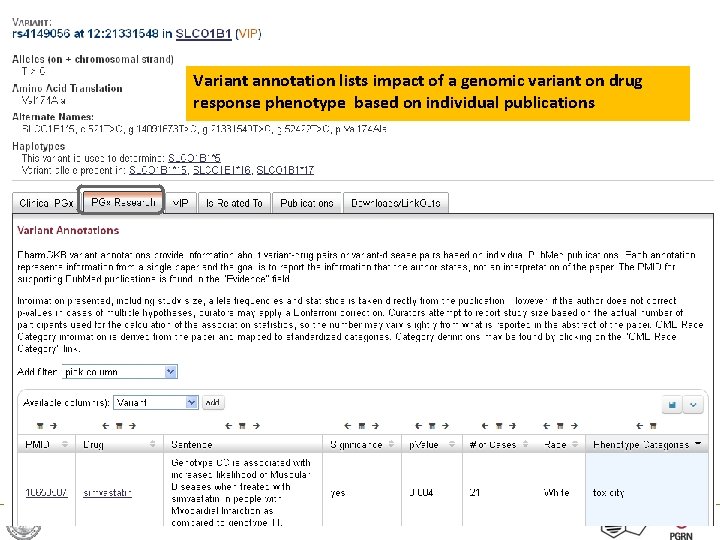The width and height of the screenshot is (720, 540).
Task: Sort the table by # of Cases
Action: (x=525, y=444)
